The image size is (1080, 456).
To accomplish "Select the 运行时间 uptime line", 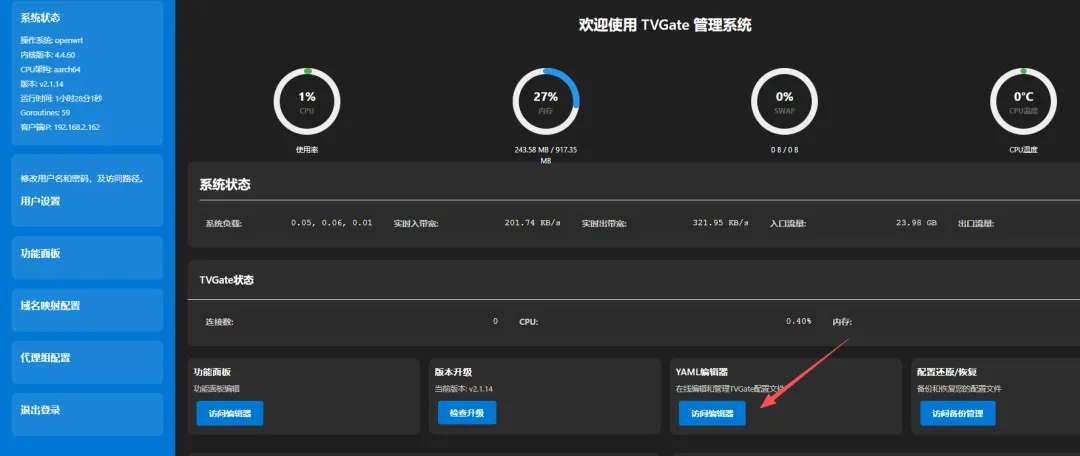I will (x=61, y=98).
